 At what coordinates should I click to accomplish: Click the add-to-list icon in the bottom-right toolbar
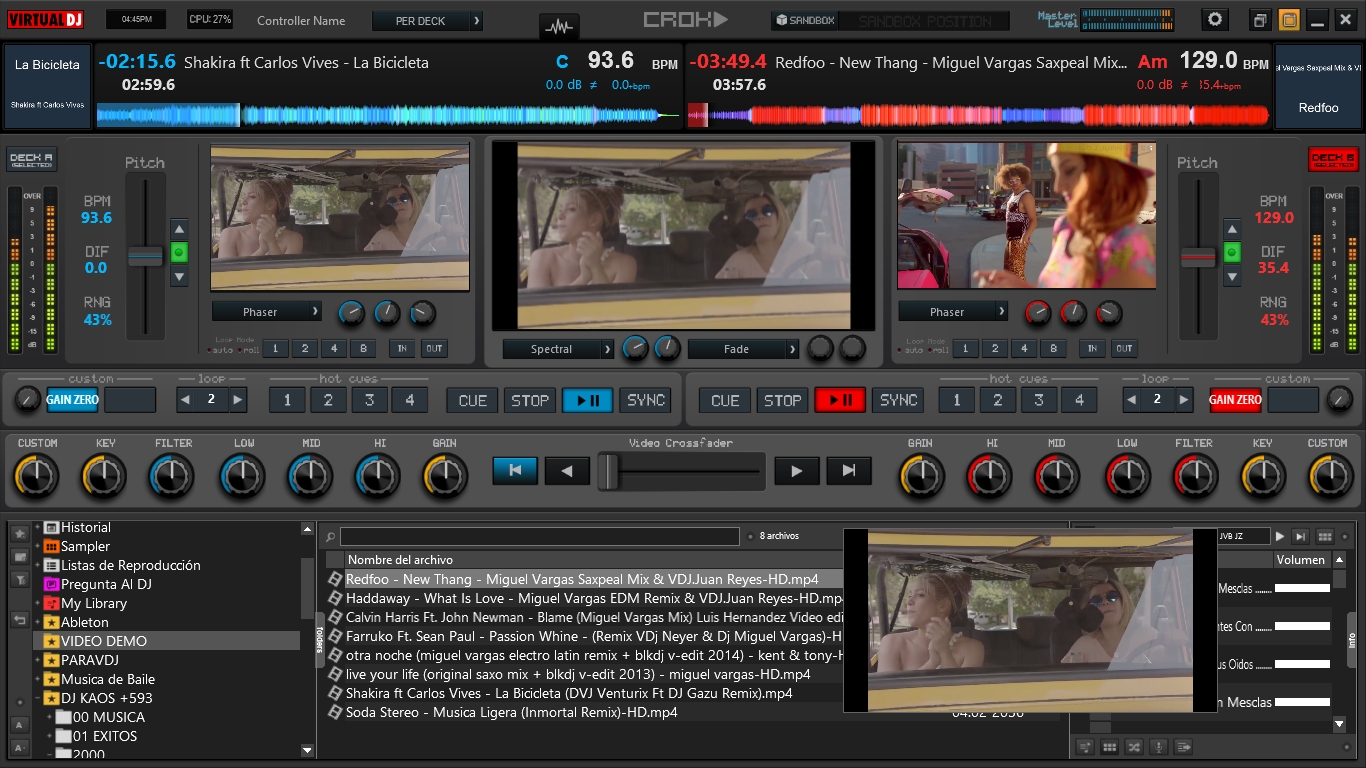point(1084,747)
